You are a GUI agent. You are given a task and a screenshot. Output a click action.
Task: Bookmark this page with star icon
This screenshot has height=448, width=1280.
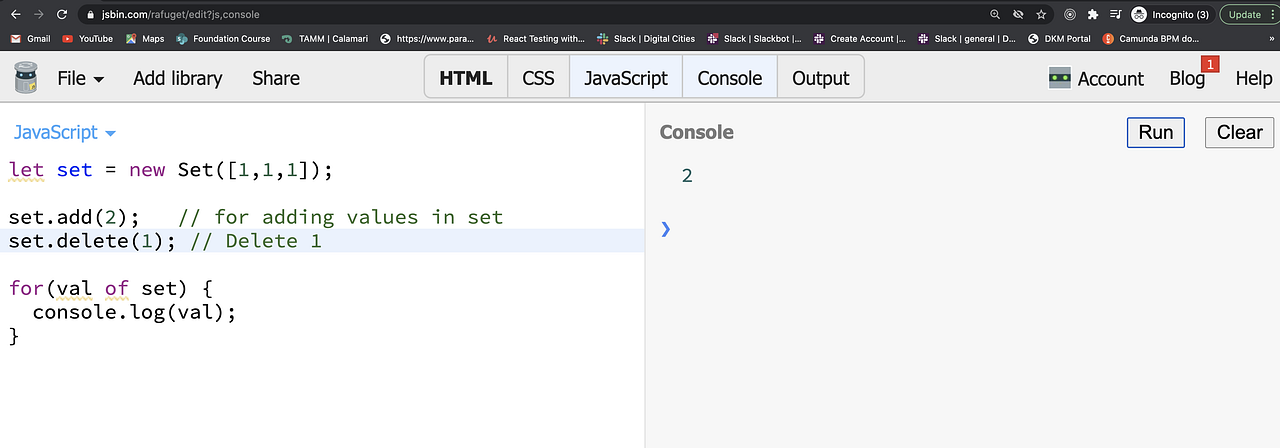click(x=1041, y=15)
